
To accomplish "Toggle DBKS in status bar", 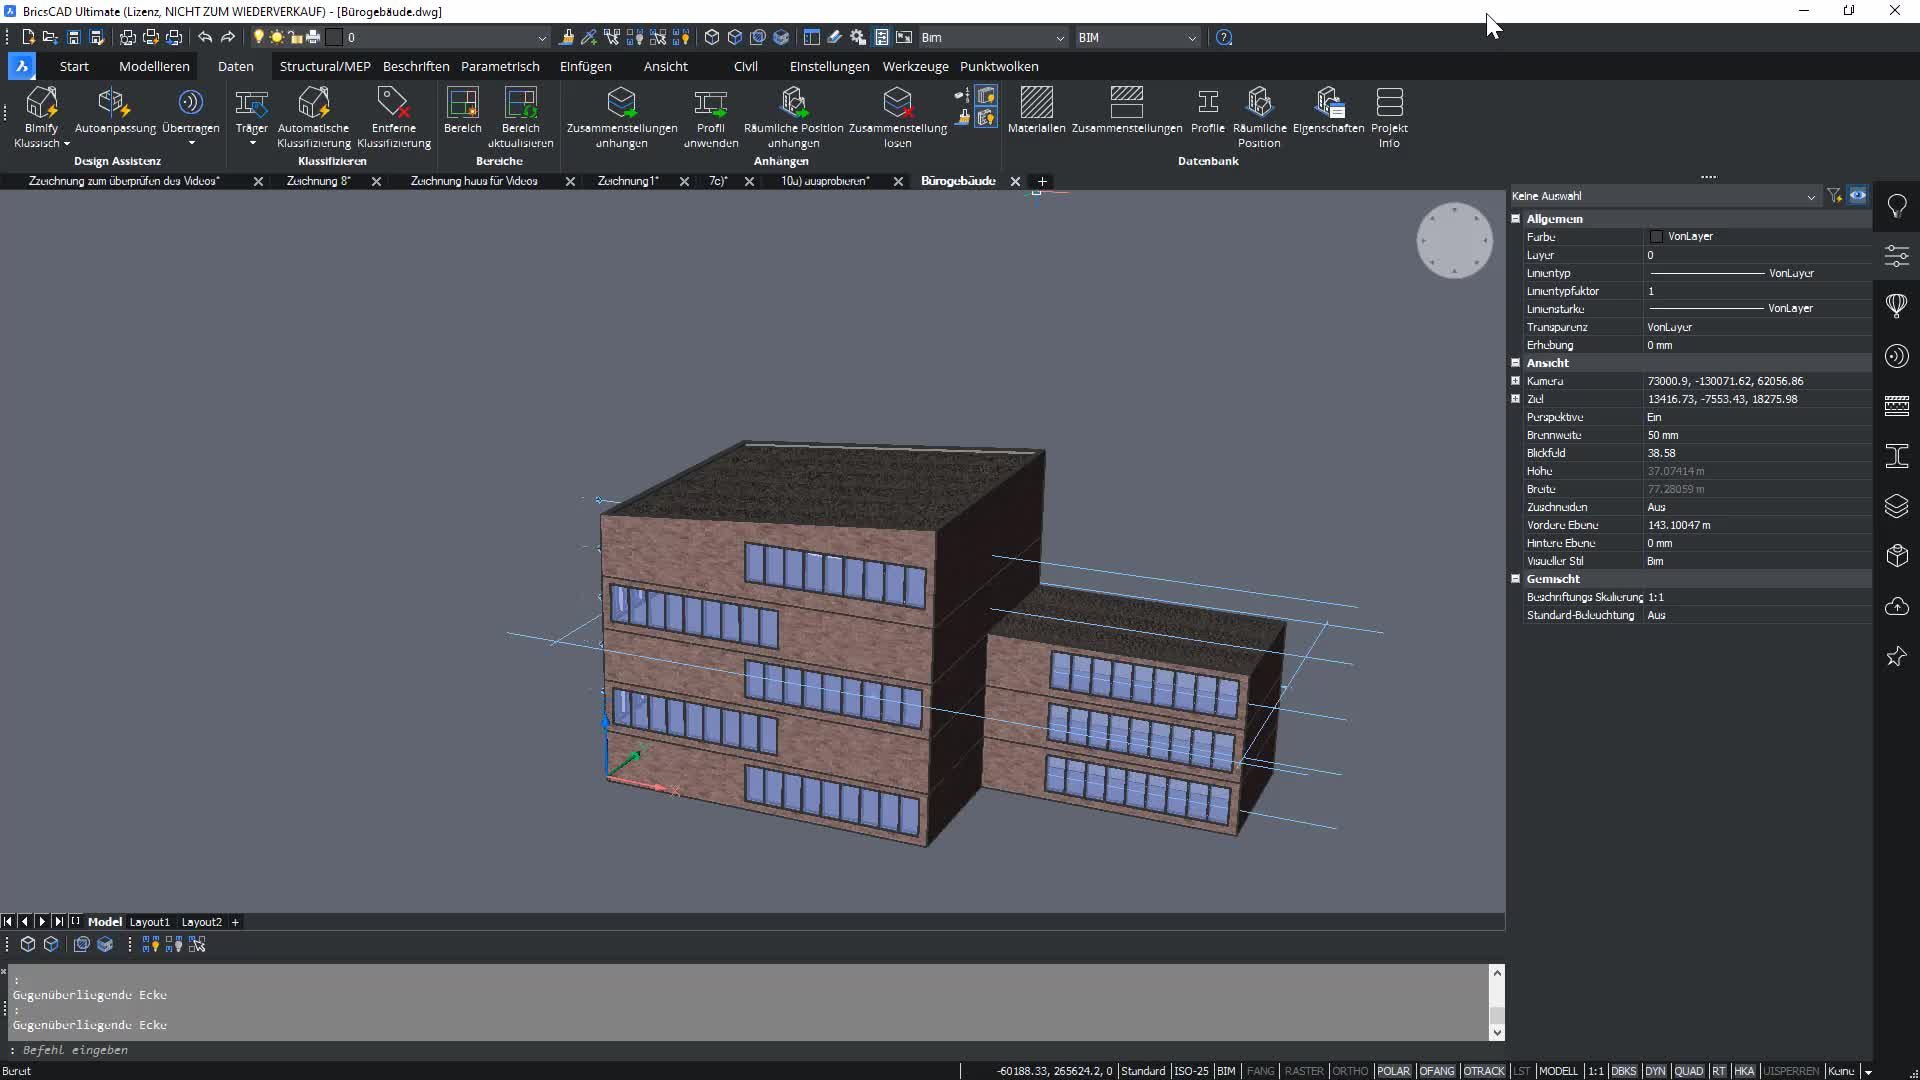I will [1624, 1071].
